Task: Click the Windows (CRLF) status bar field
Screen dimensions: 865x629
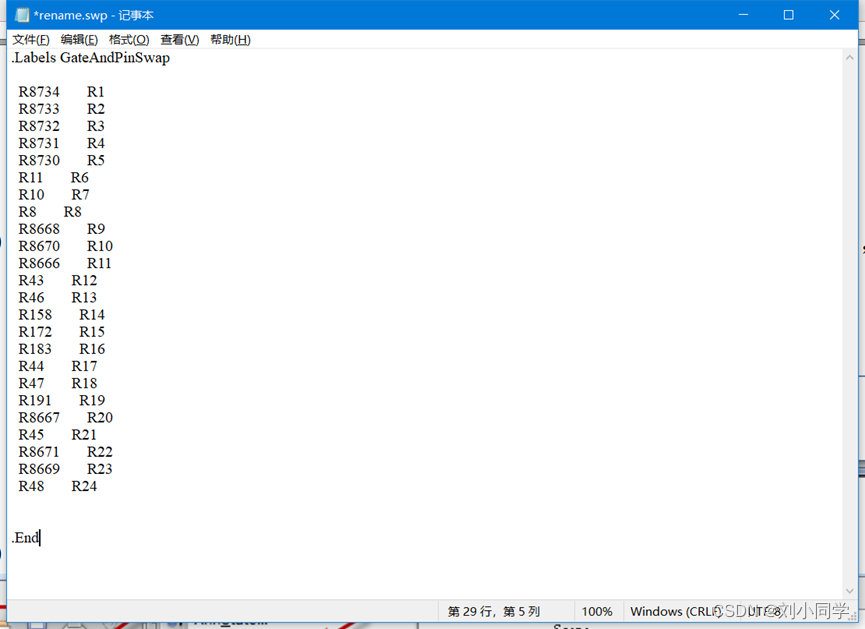Action: [x=675, y=611]
